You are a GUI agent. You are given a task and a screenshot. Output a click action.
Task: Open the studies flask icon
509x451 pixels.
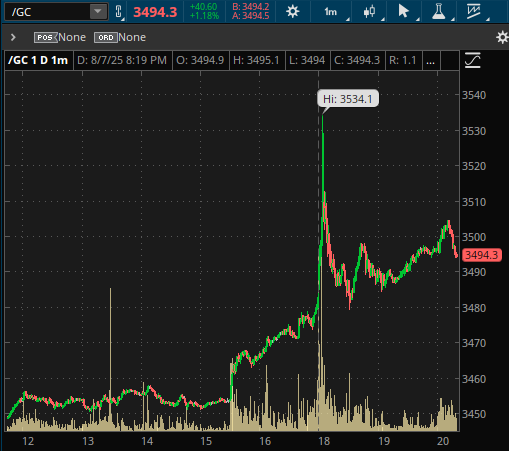pos(439,12)
